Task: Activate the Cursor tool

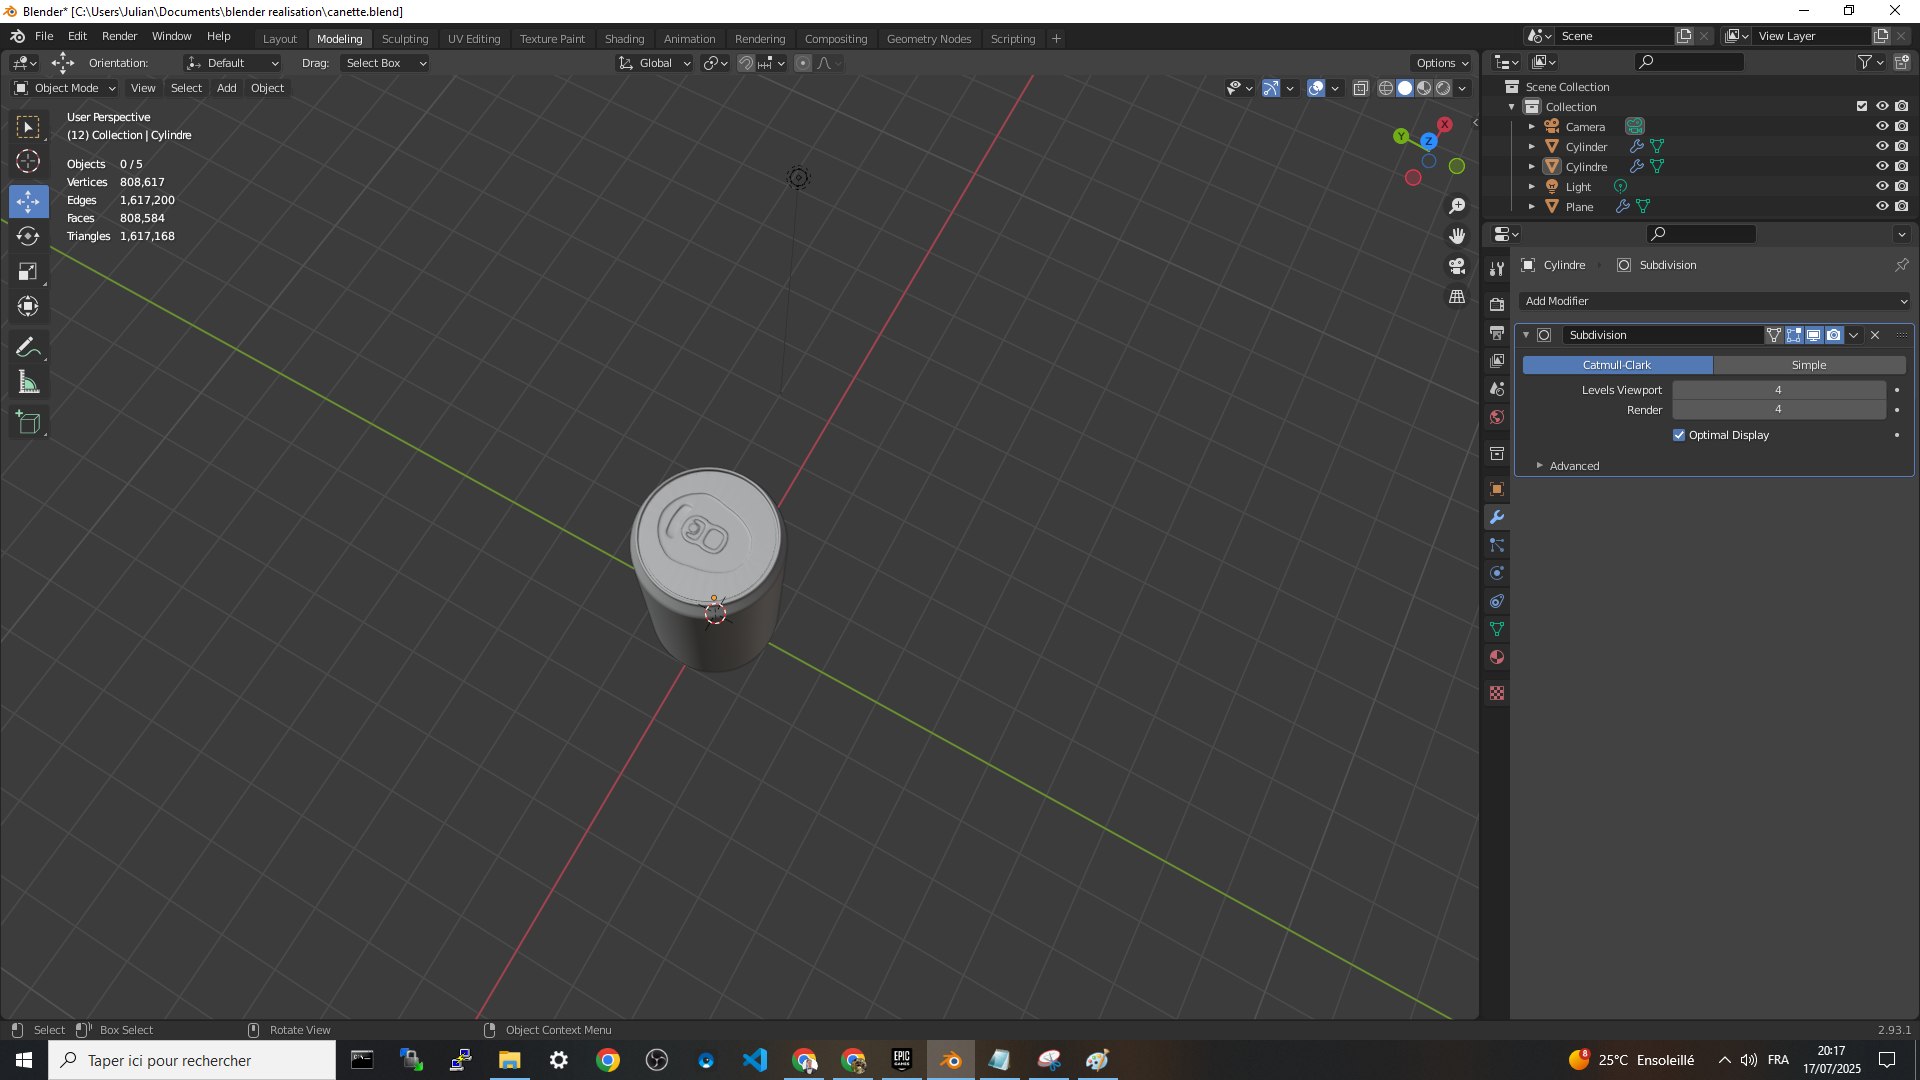Action: point(29,162)
